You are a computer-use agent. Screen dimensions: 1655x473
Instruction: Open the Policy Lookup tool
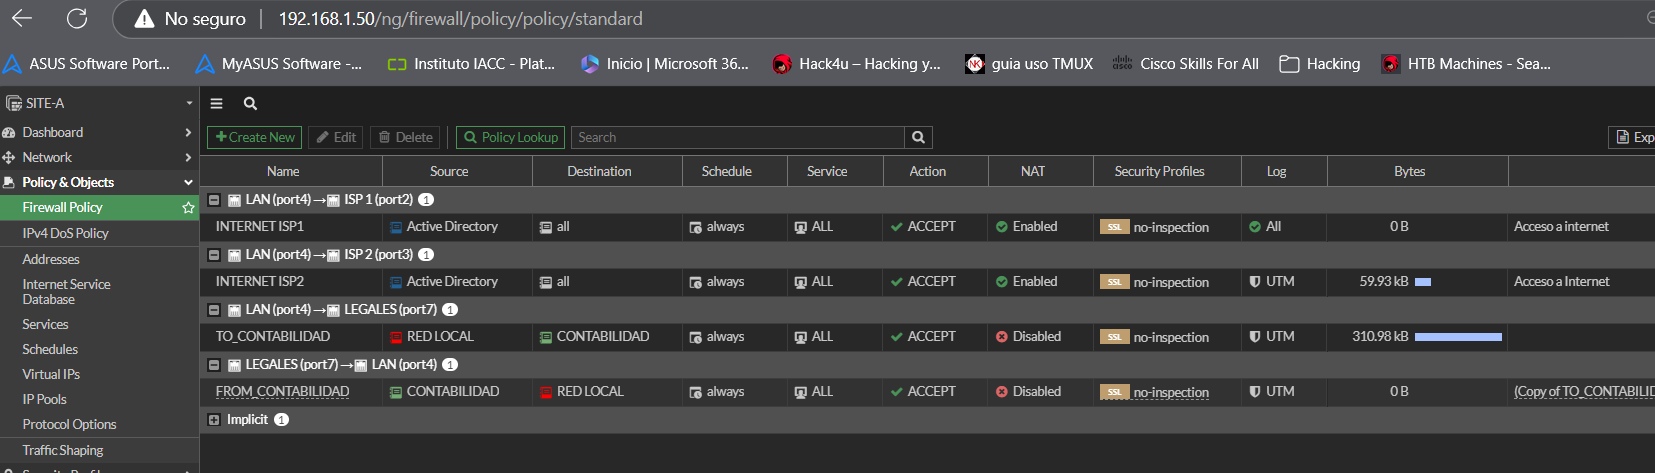[x=510, y=137]
